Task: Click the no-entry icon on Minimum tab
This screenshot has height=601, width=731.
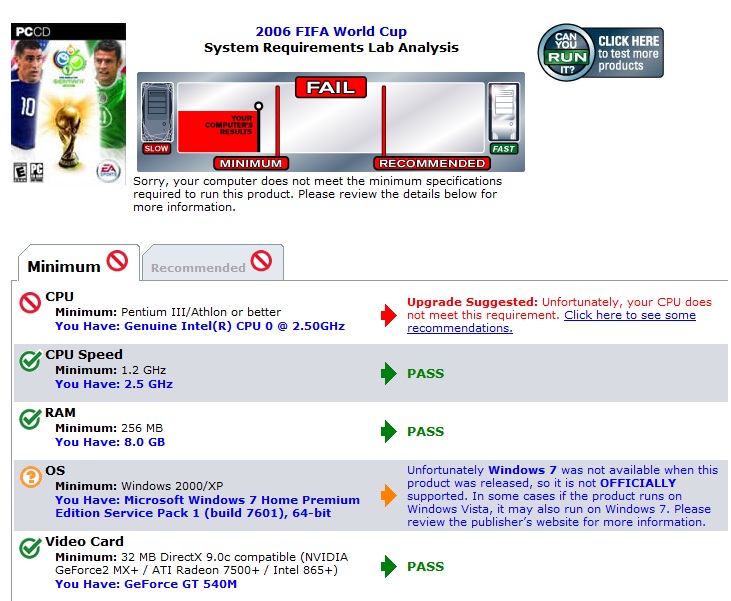Action: point(117,261)
